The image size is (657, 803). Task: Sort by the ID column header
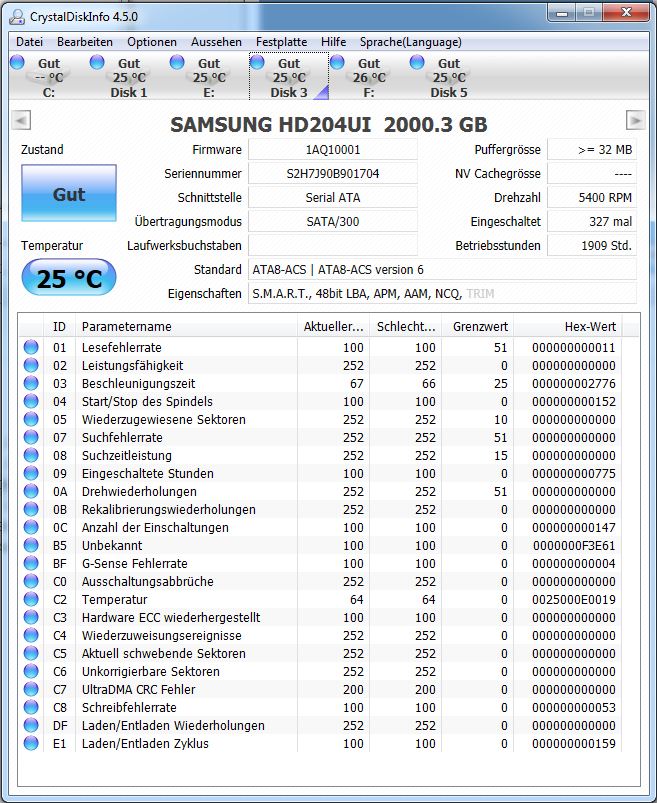(59, 326)
